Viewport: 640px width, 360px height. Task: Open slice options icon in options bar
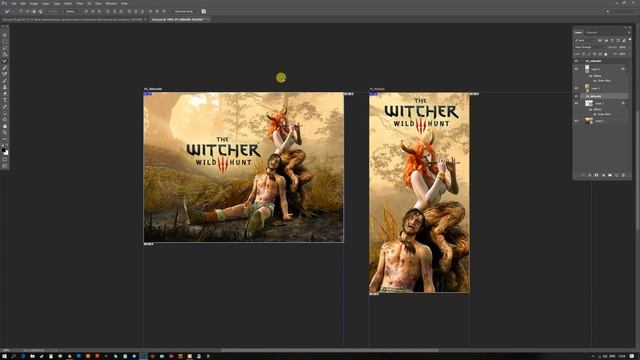coord(204,11)
